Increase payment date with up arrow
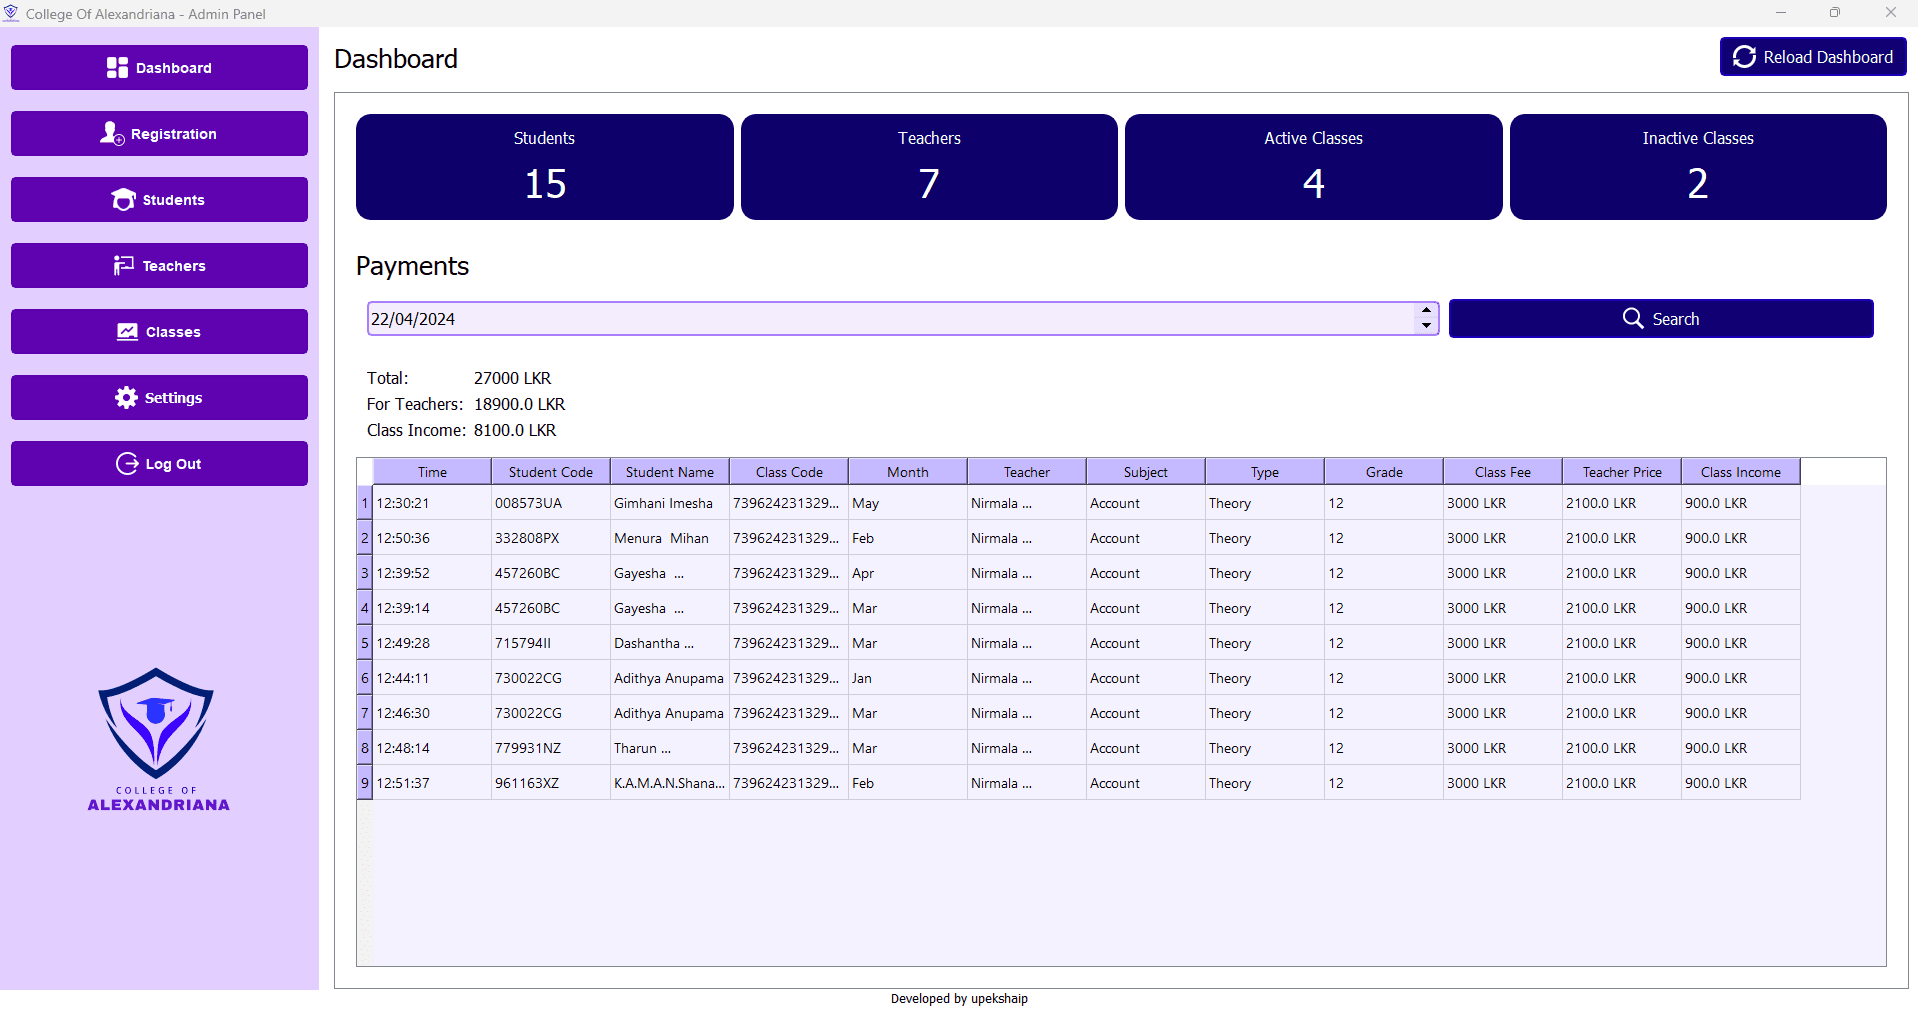This screenshot has height=1018, width=1918. pyautogui.click(x=1426, y=311)
